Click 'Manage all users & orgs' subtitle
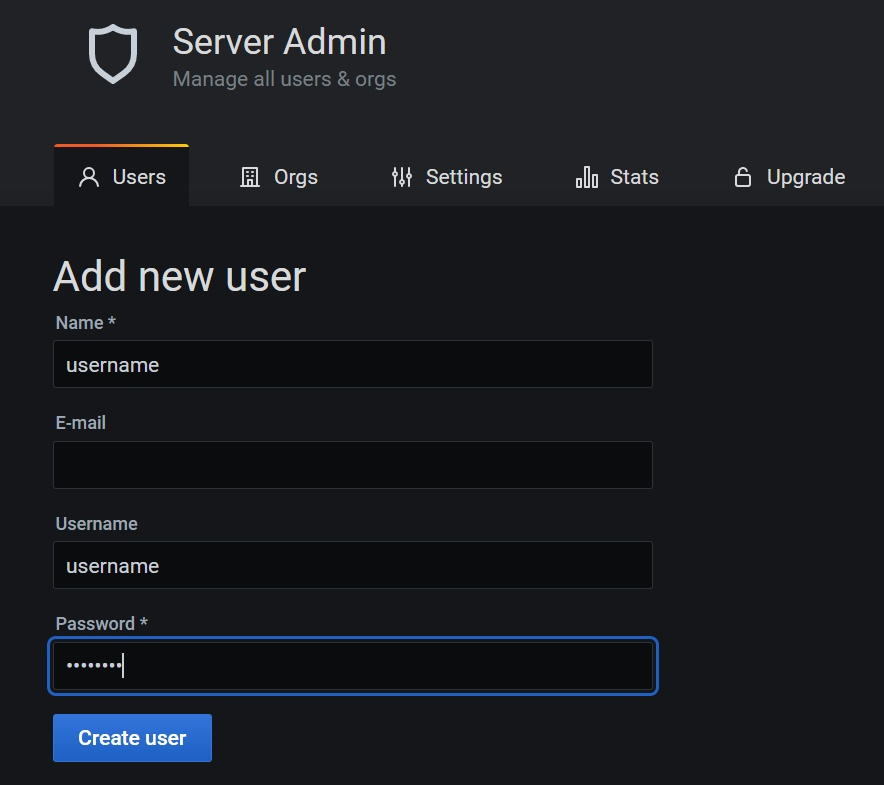884x785 pixels. tap(284, 79)
